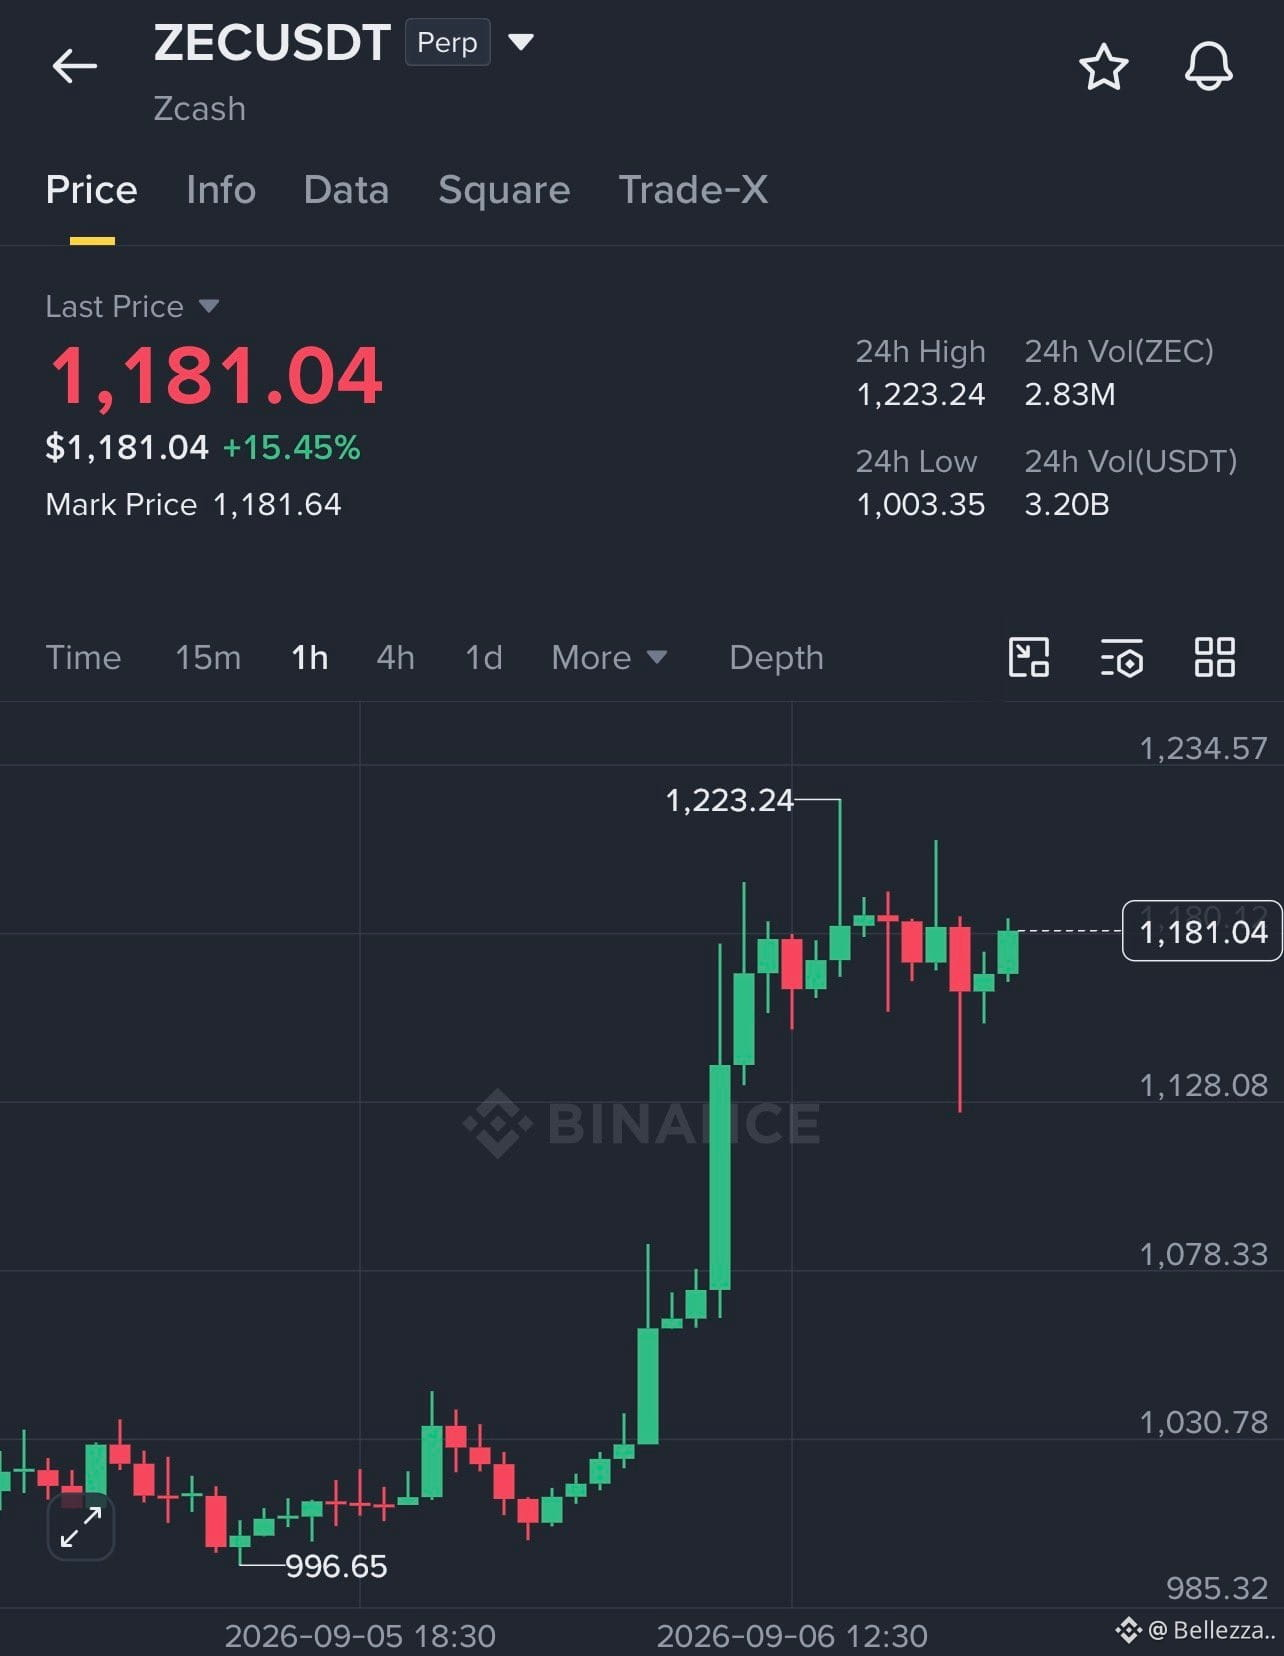
Task: Select the 4h chart interval
Action: [x=395, y=657]
